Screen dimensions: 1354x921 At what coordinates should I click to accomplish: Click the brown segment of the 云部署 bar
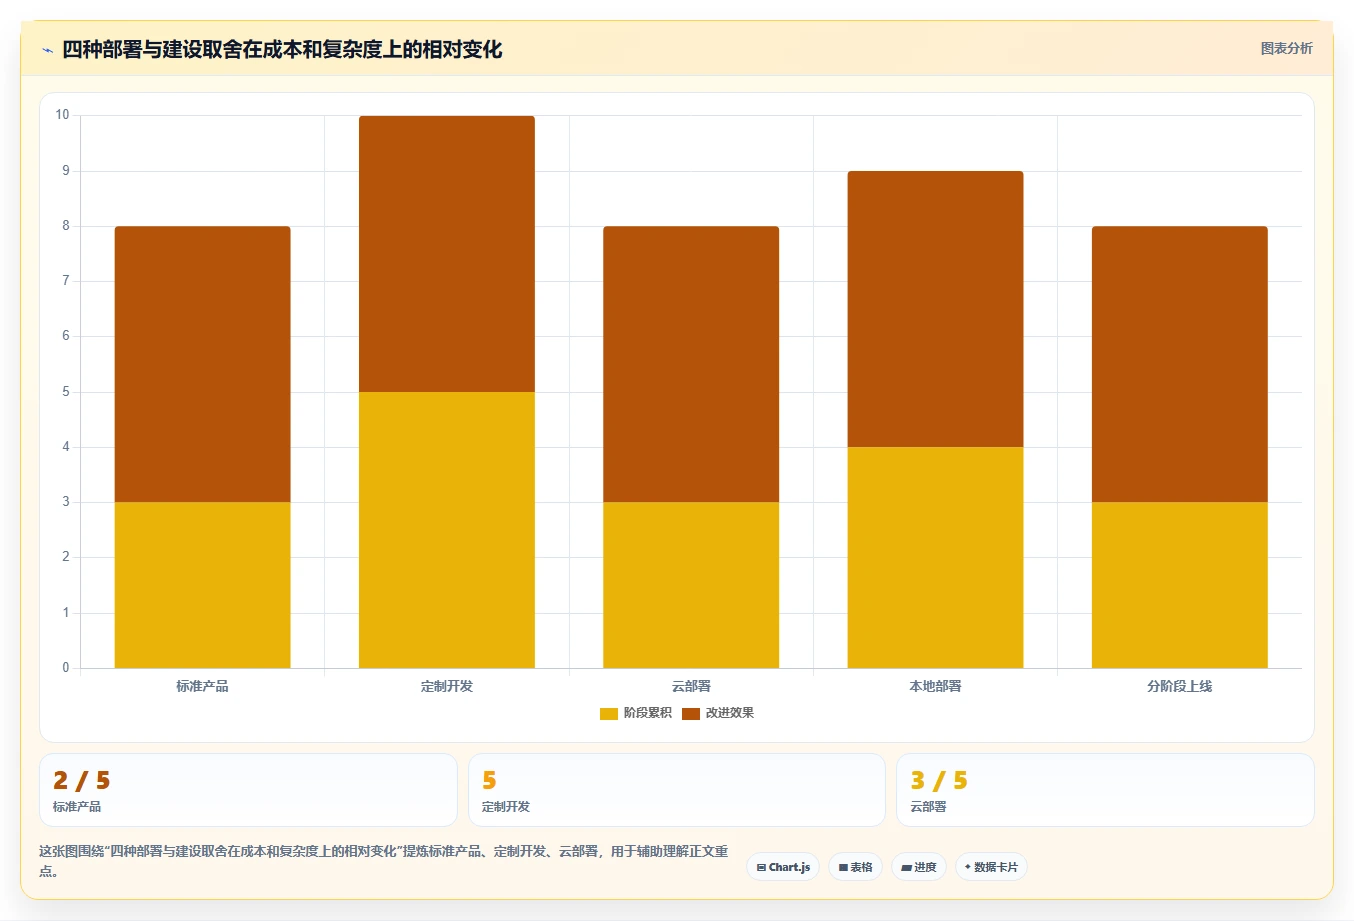[x=691, y=364]
